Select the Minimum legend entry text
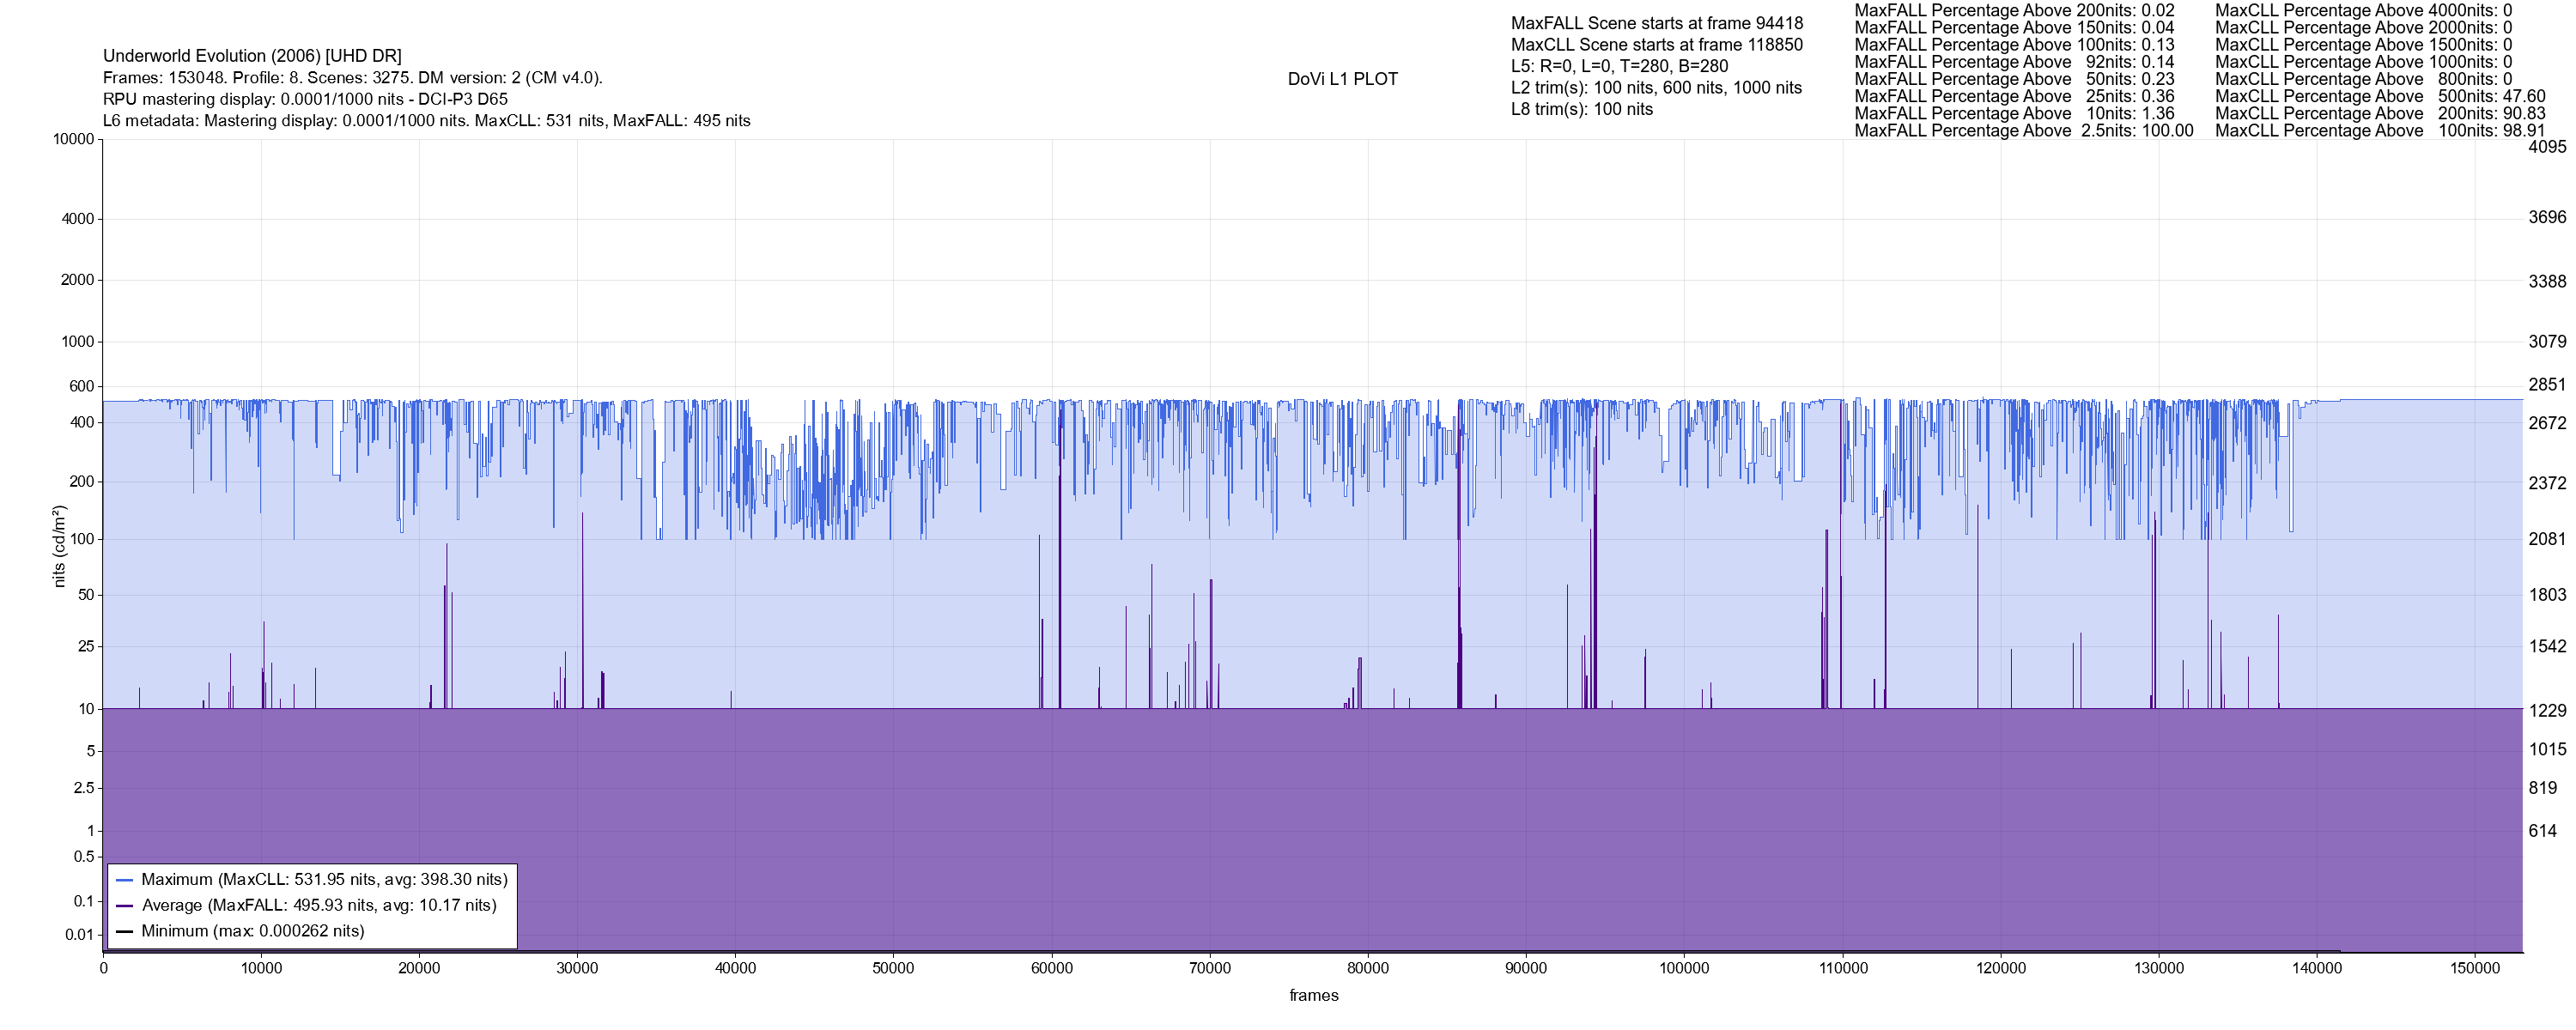The image size is (2576, 1030). 252,932
